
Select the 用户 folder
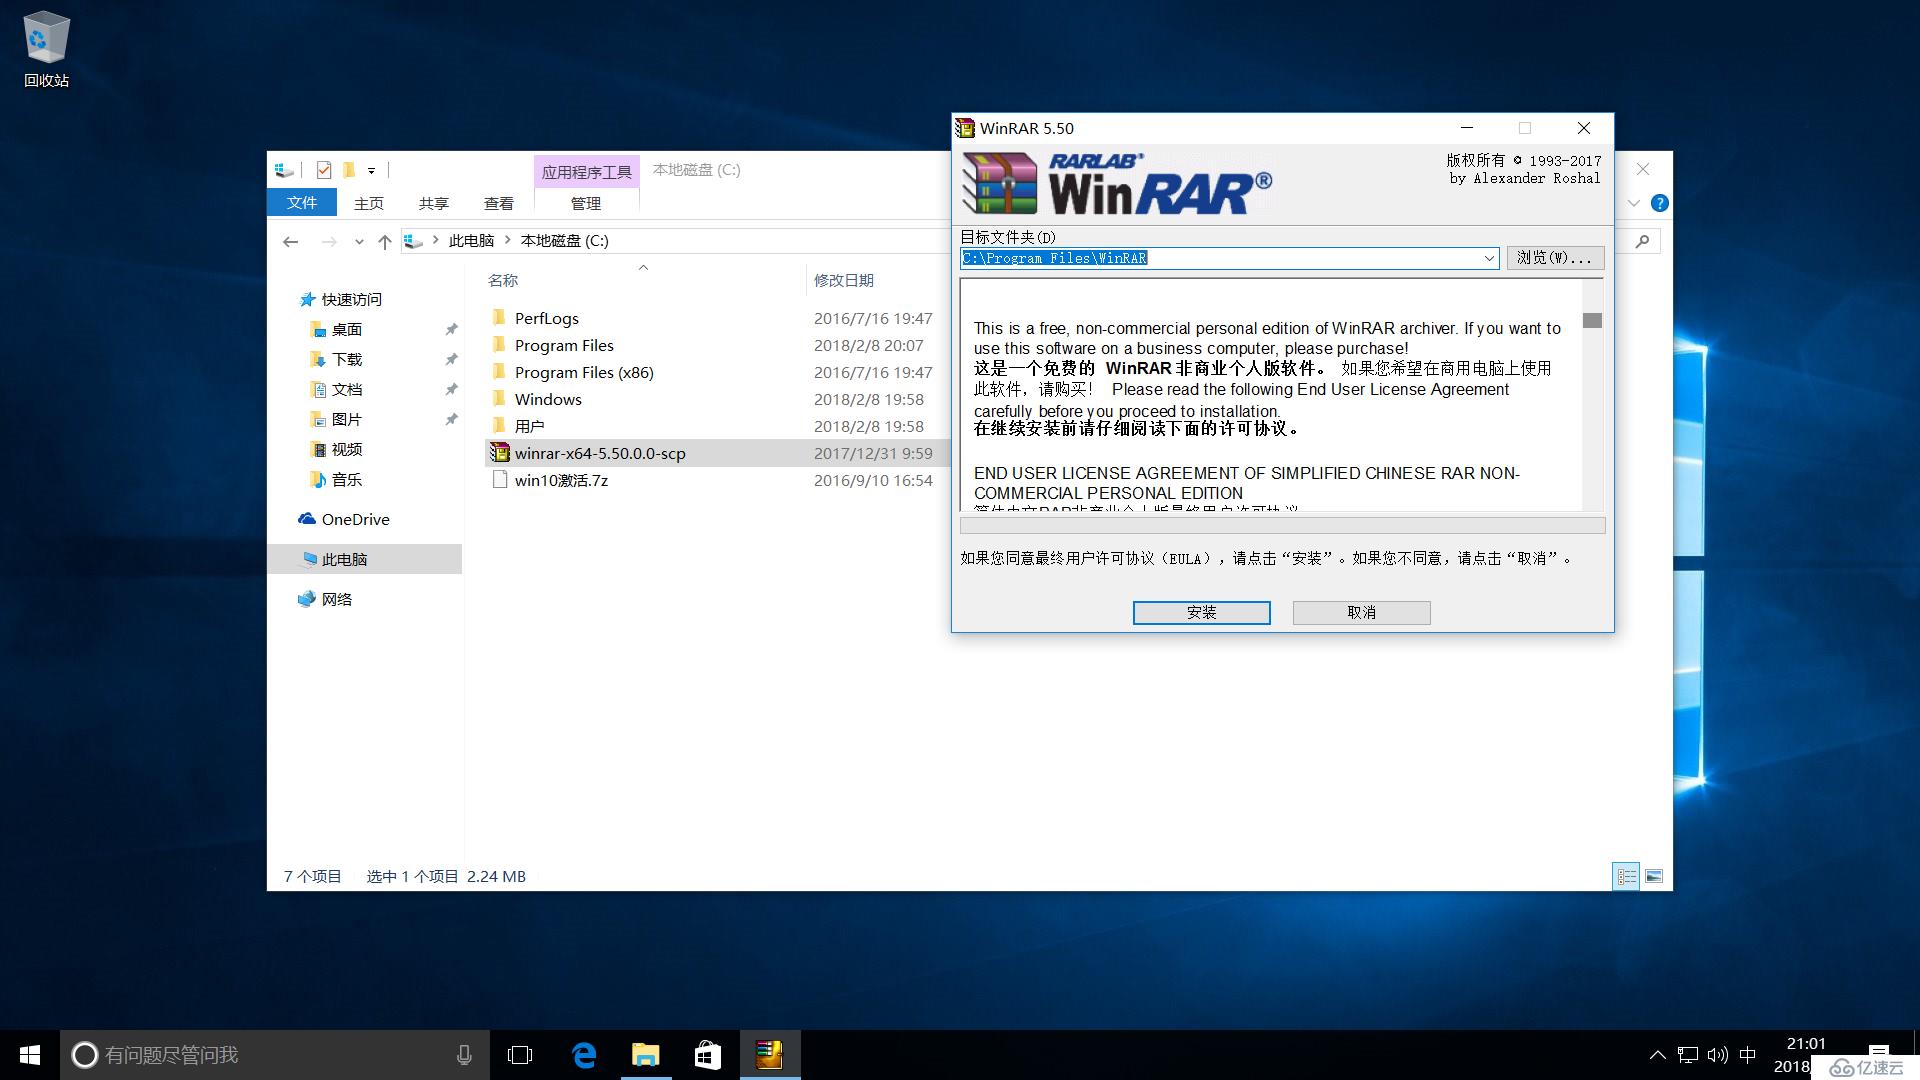tap(529, 426)
